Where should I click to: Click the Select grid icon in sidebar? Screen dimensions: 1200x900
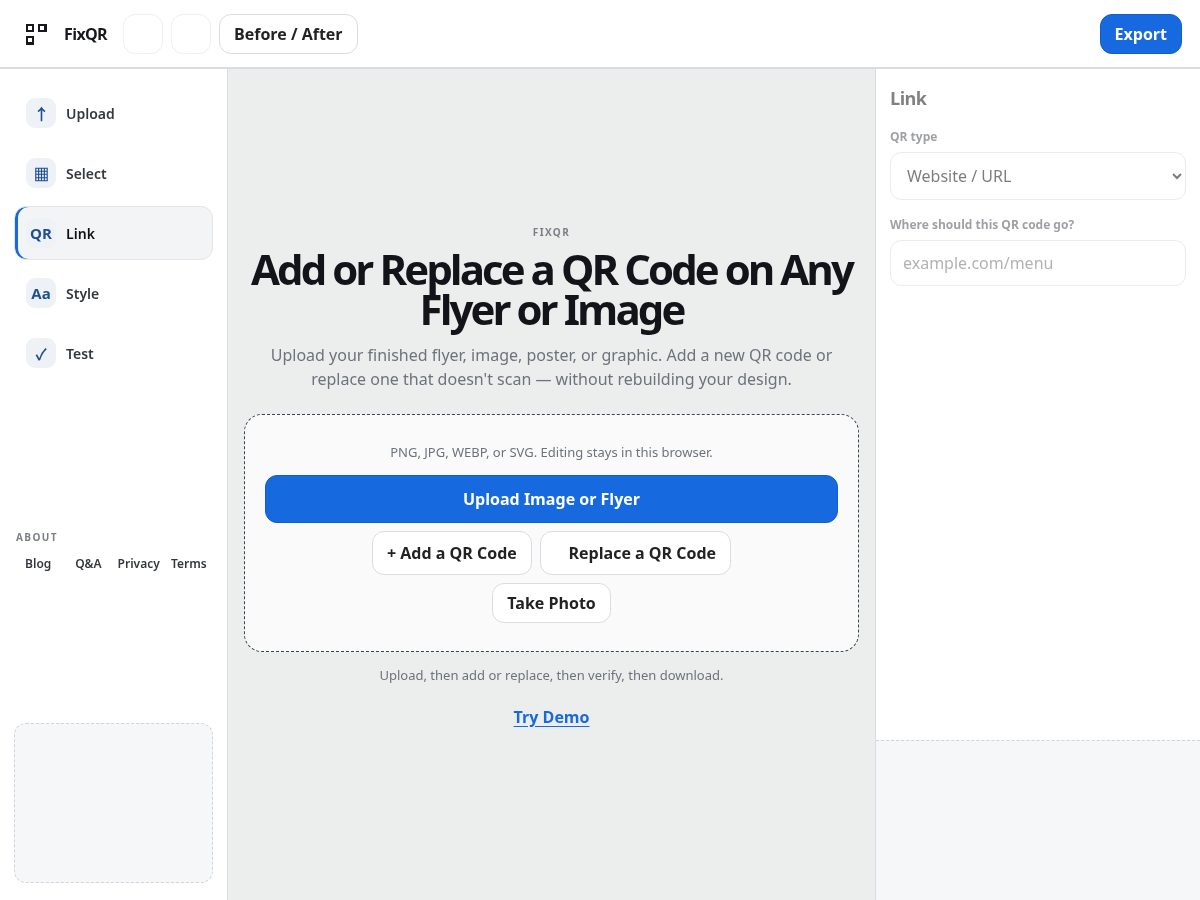click(x=41, y=174)
